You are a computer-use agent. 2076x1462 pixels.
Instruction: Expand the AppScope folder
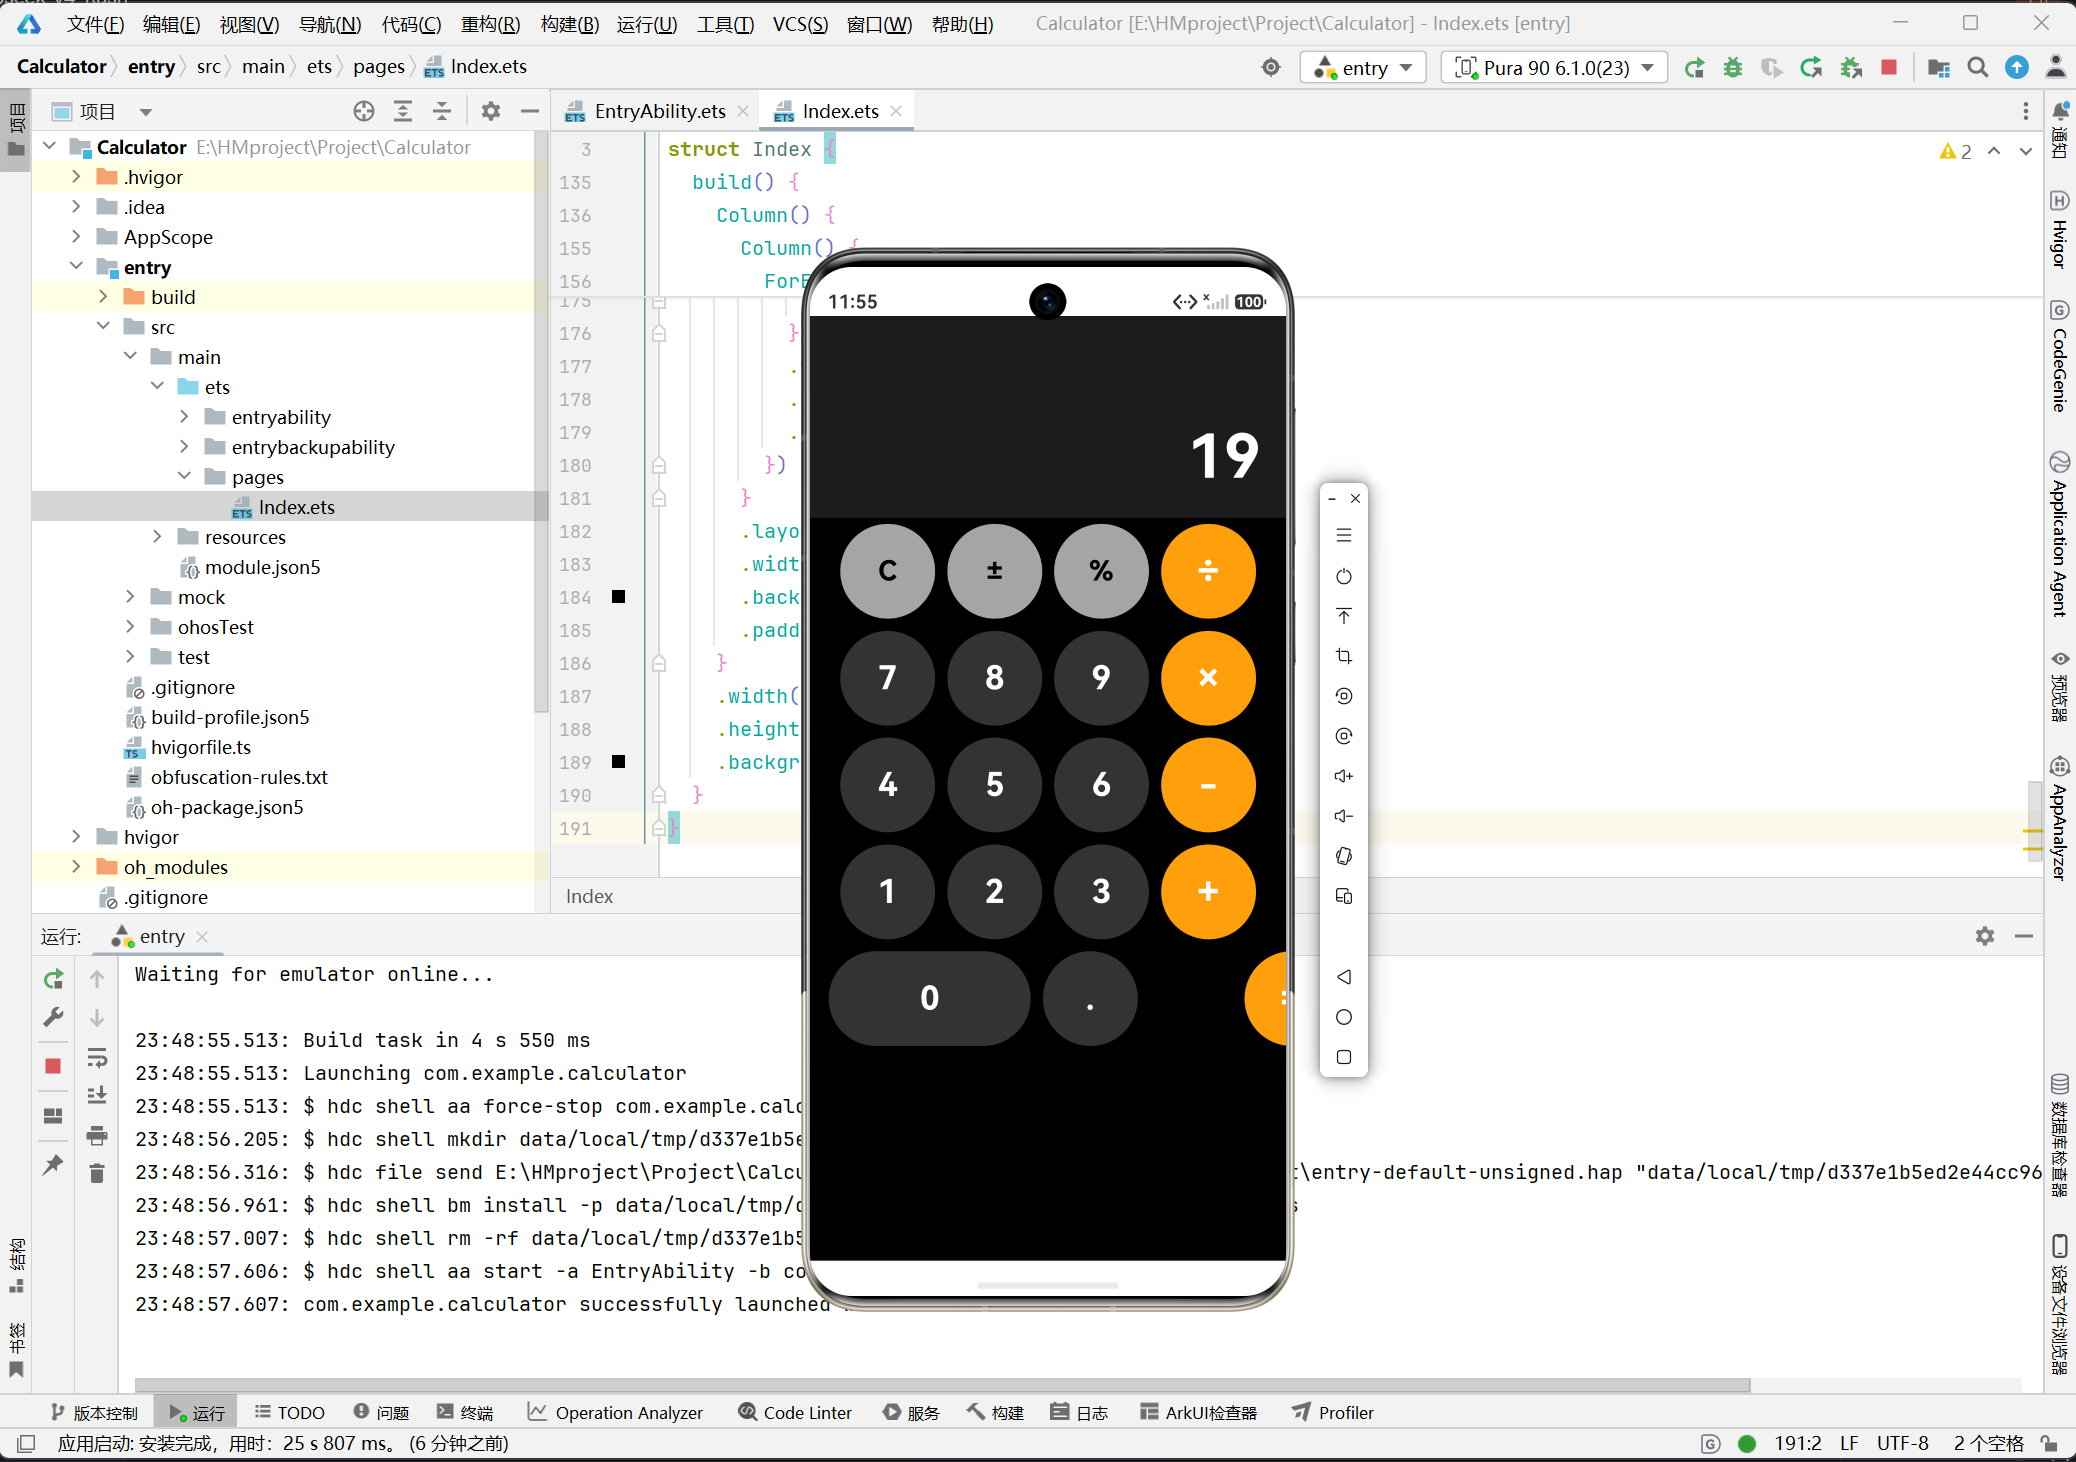tap(76, 237)
